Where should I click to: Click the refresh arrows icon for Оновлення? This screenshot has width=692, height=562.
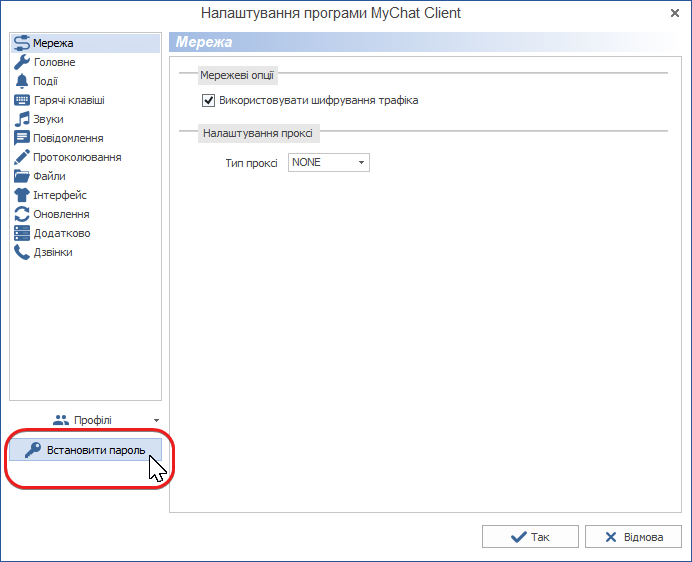point(22,214)
